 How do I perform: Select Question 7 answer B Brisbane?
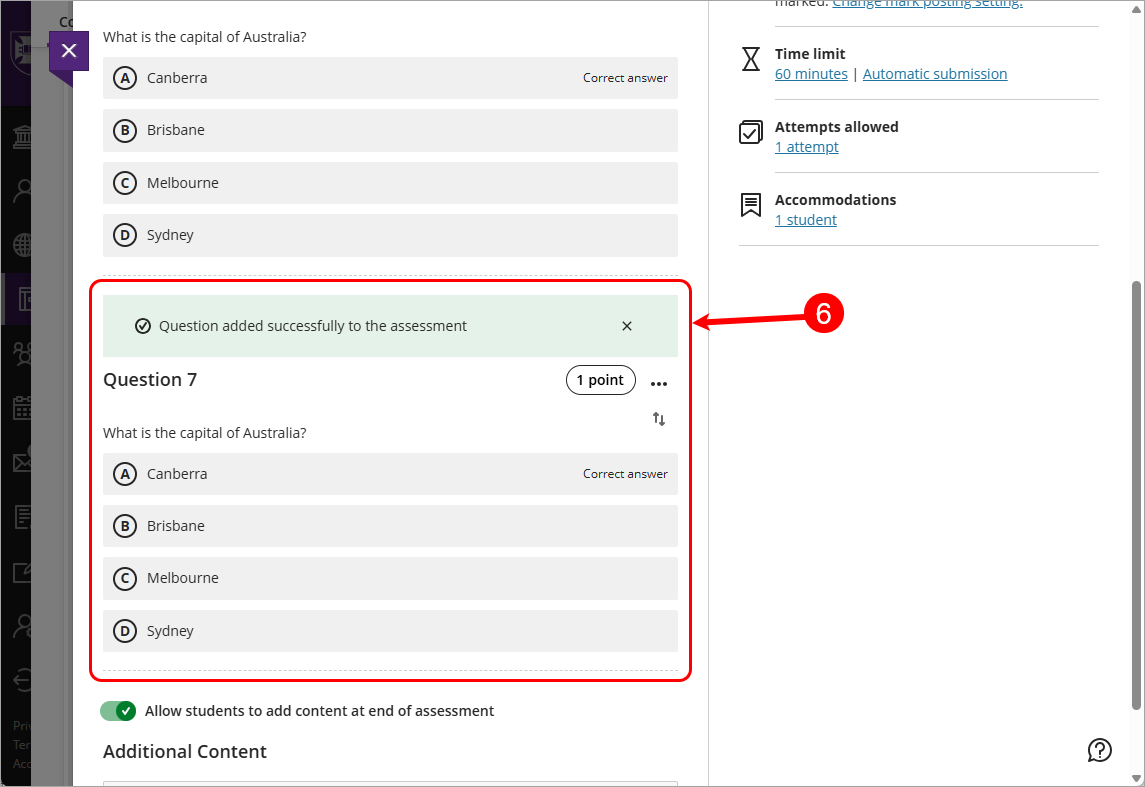(390, 526)
